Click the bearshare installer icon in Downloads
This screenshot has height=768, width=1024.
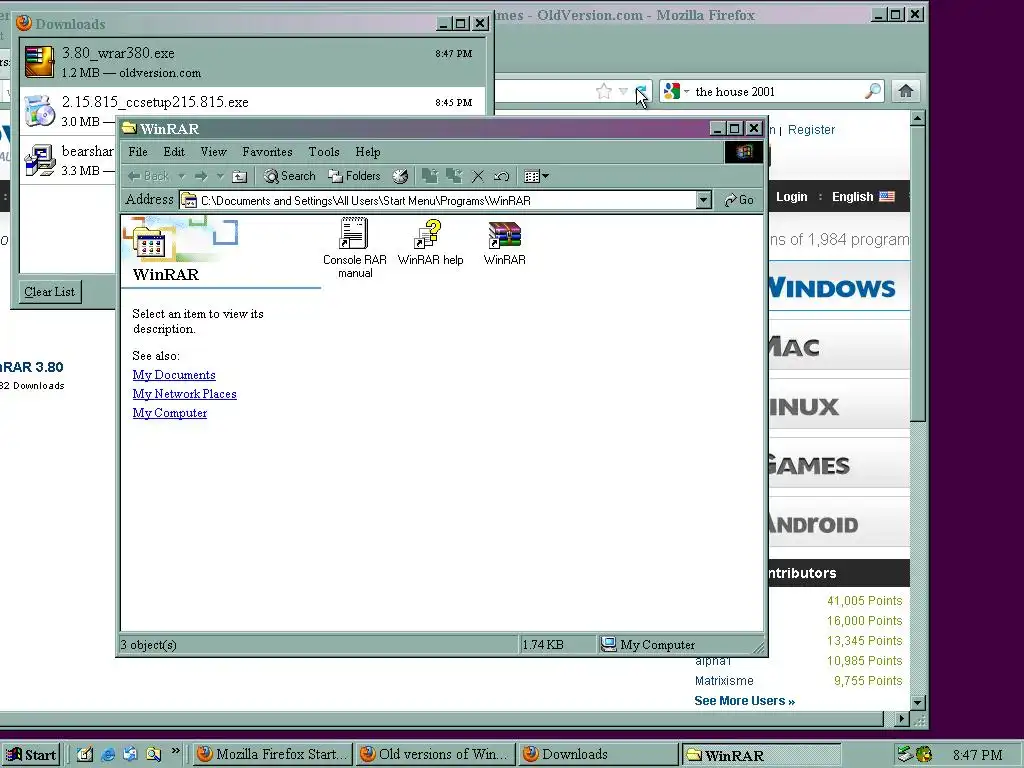pyautogui.click(x=39, y=160)
